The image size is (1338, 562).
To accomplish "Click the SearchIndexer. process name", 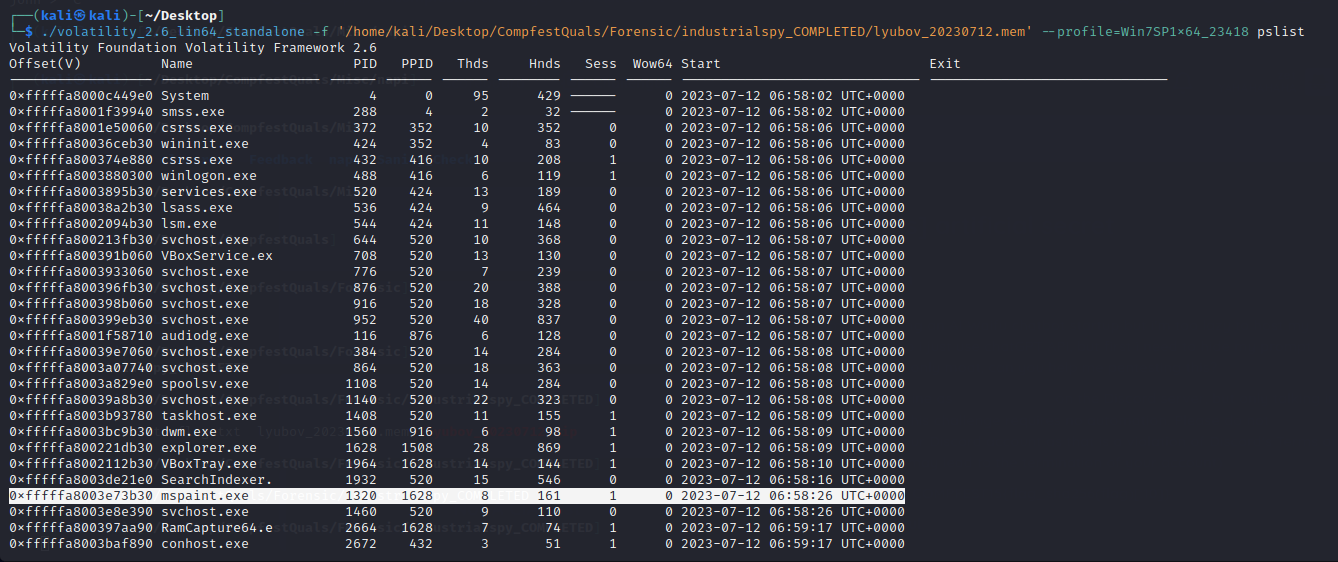I will pyautogui.click(x=217, y=480).
